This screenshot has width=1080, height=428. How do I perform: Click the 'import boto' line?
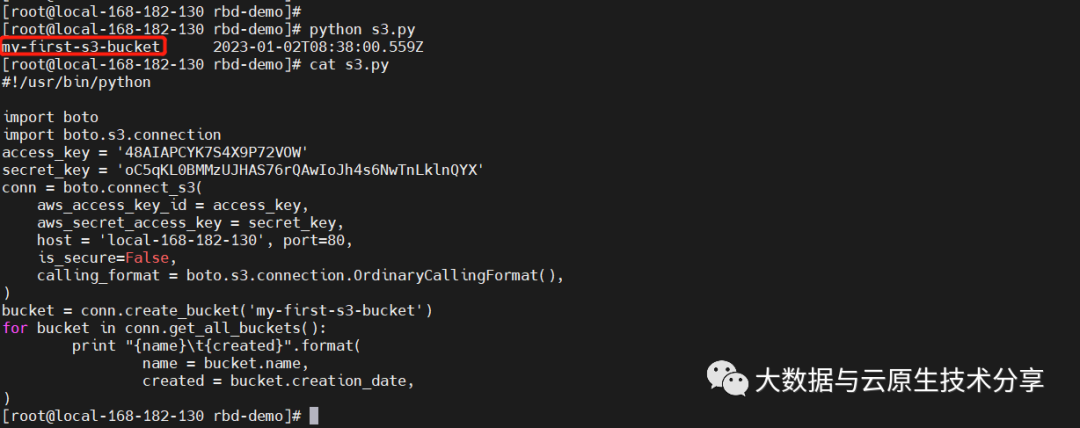(x=51, y=117)
